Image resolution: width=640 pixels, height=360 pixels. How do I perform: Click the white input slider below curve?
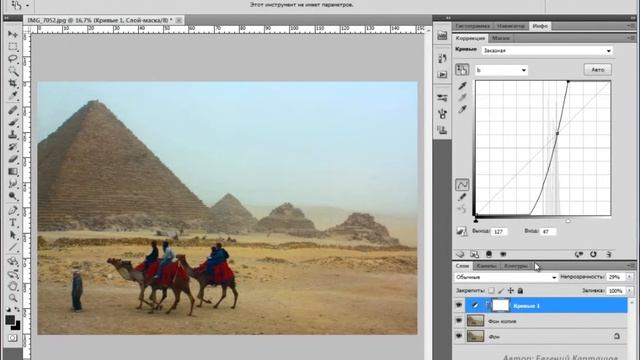click(568, 220)
